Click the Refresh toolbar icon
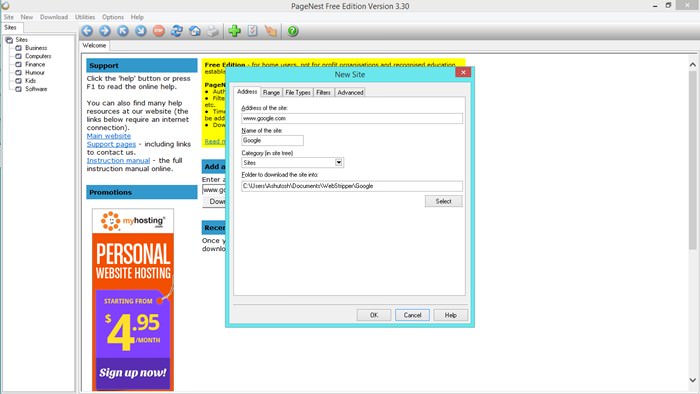This screenshot has width=700, height=394. coord(177,31)
